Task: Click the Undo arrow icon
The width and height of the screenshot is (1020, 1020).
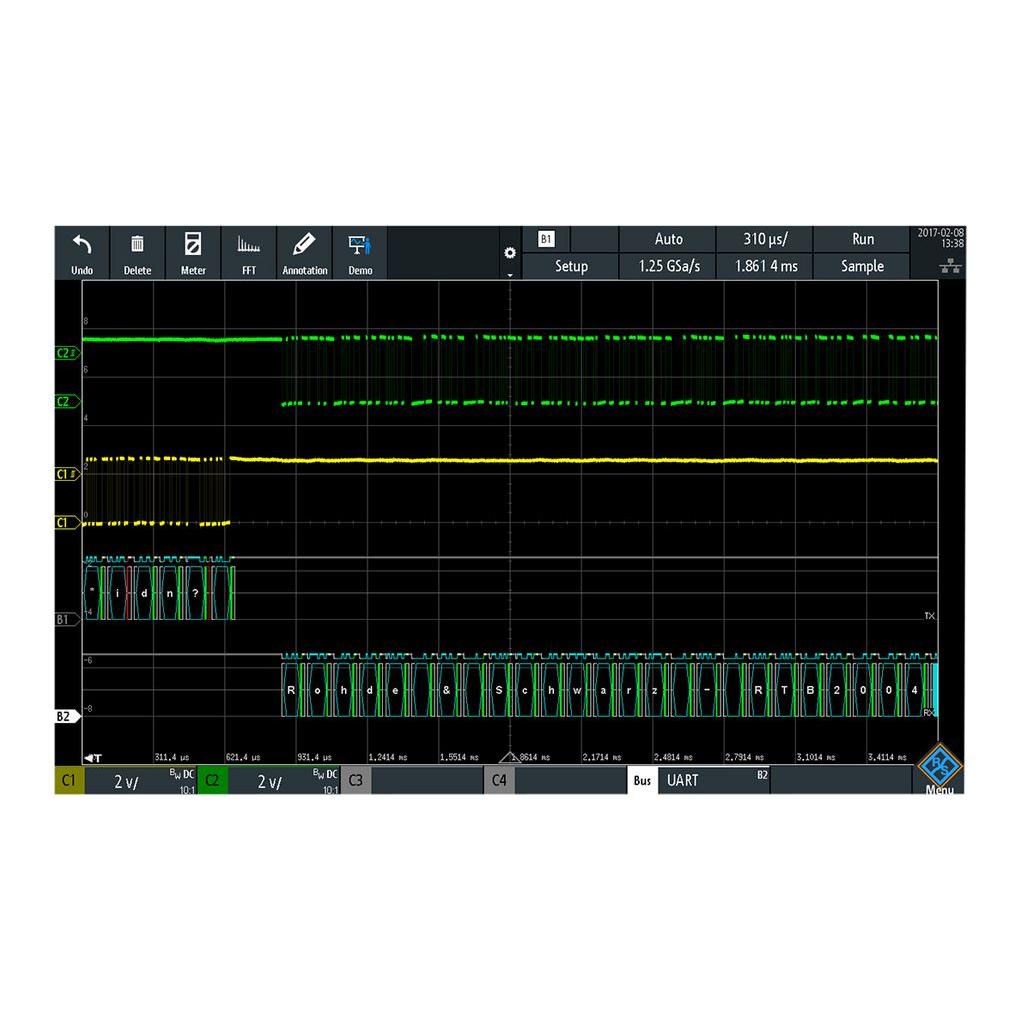Action: 82,245
